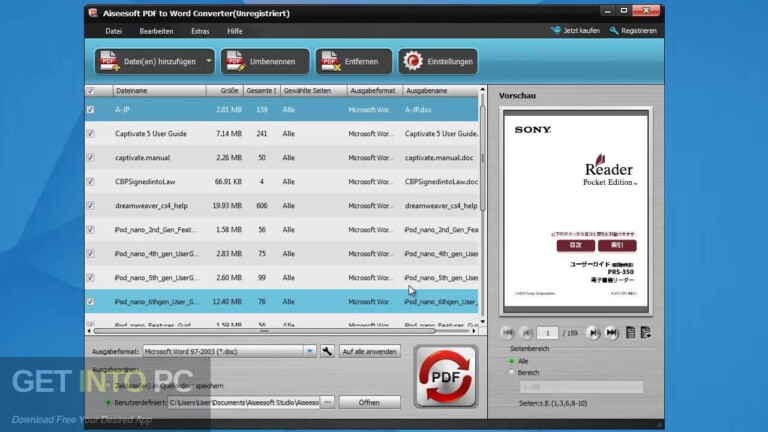Click the application logo icon in title bar
The width and height of the screenshot is (768, 432).
pos(93,13)
